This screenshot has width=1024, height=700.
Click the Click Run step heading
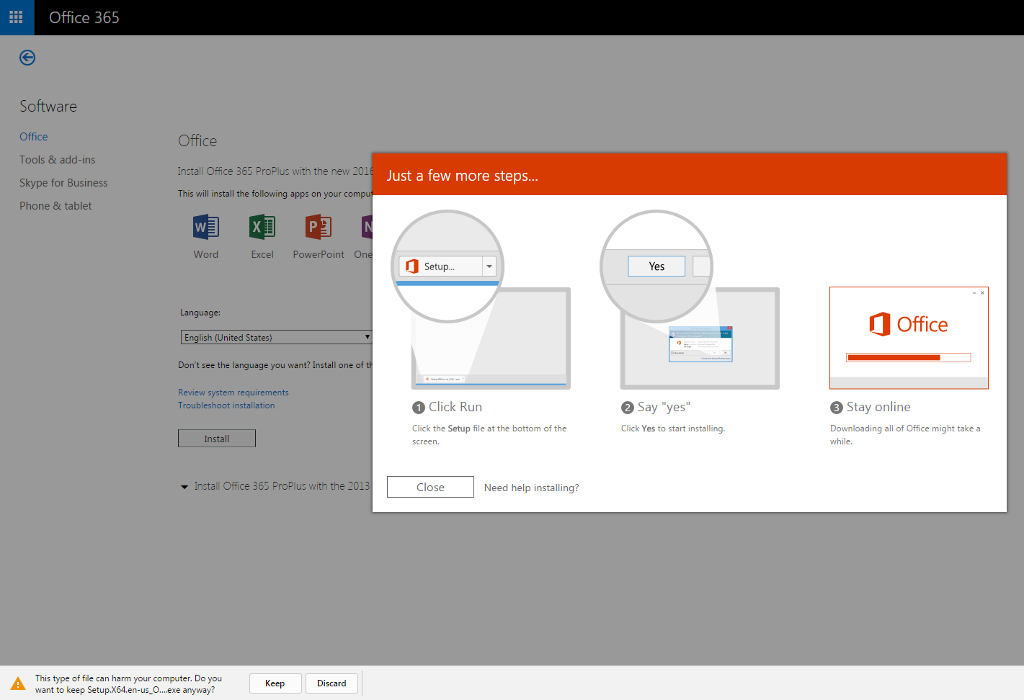point(455,407)
